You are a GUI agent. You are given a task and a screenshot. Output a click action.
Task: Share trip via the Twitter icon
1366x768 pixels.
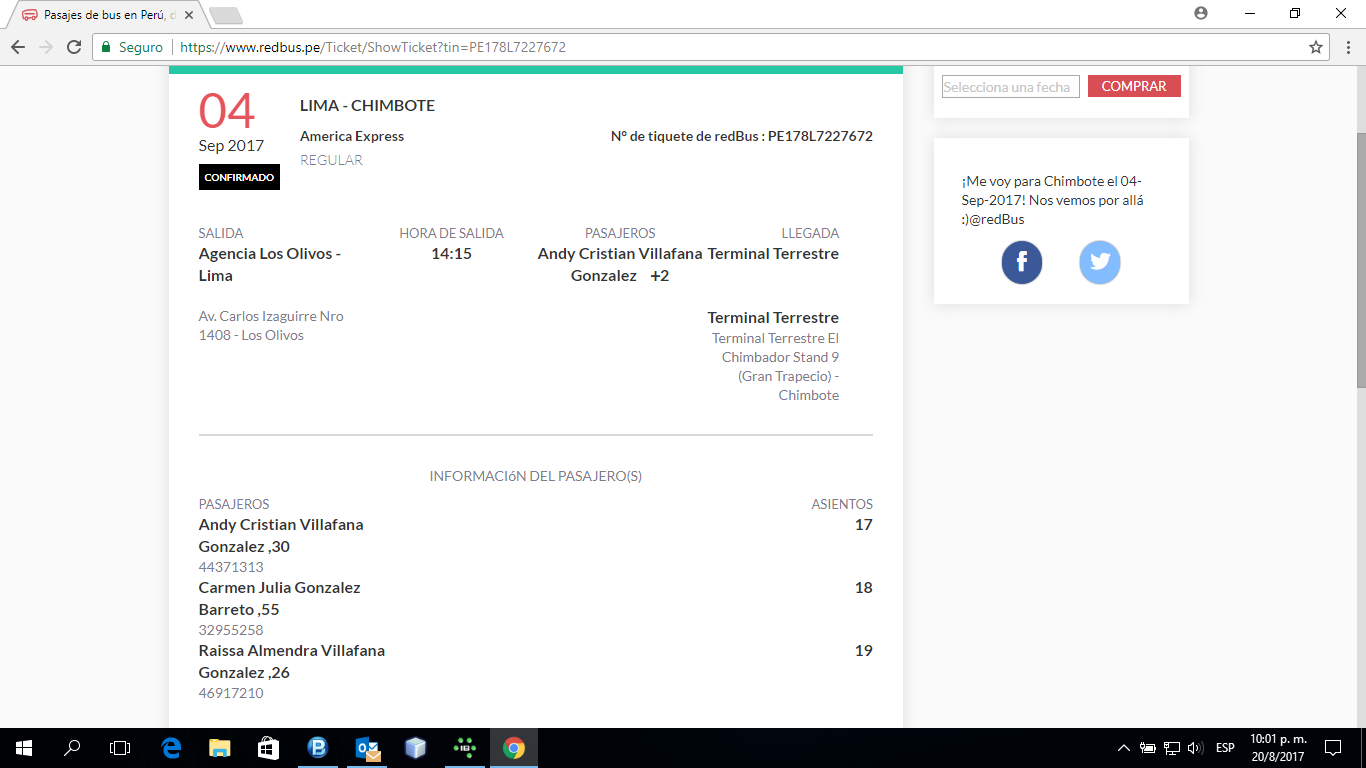pos(1099,263)
